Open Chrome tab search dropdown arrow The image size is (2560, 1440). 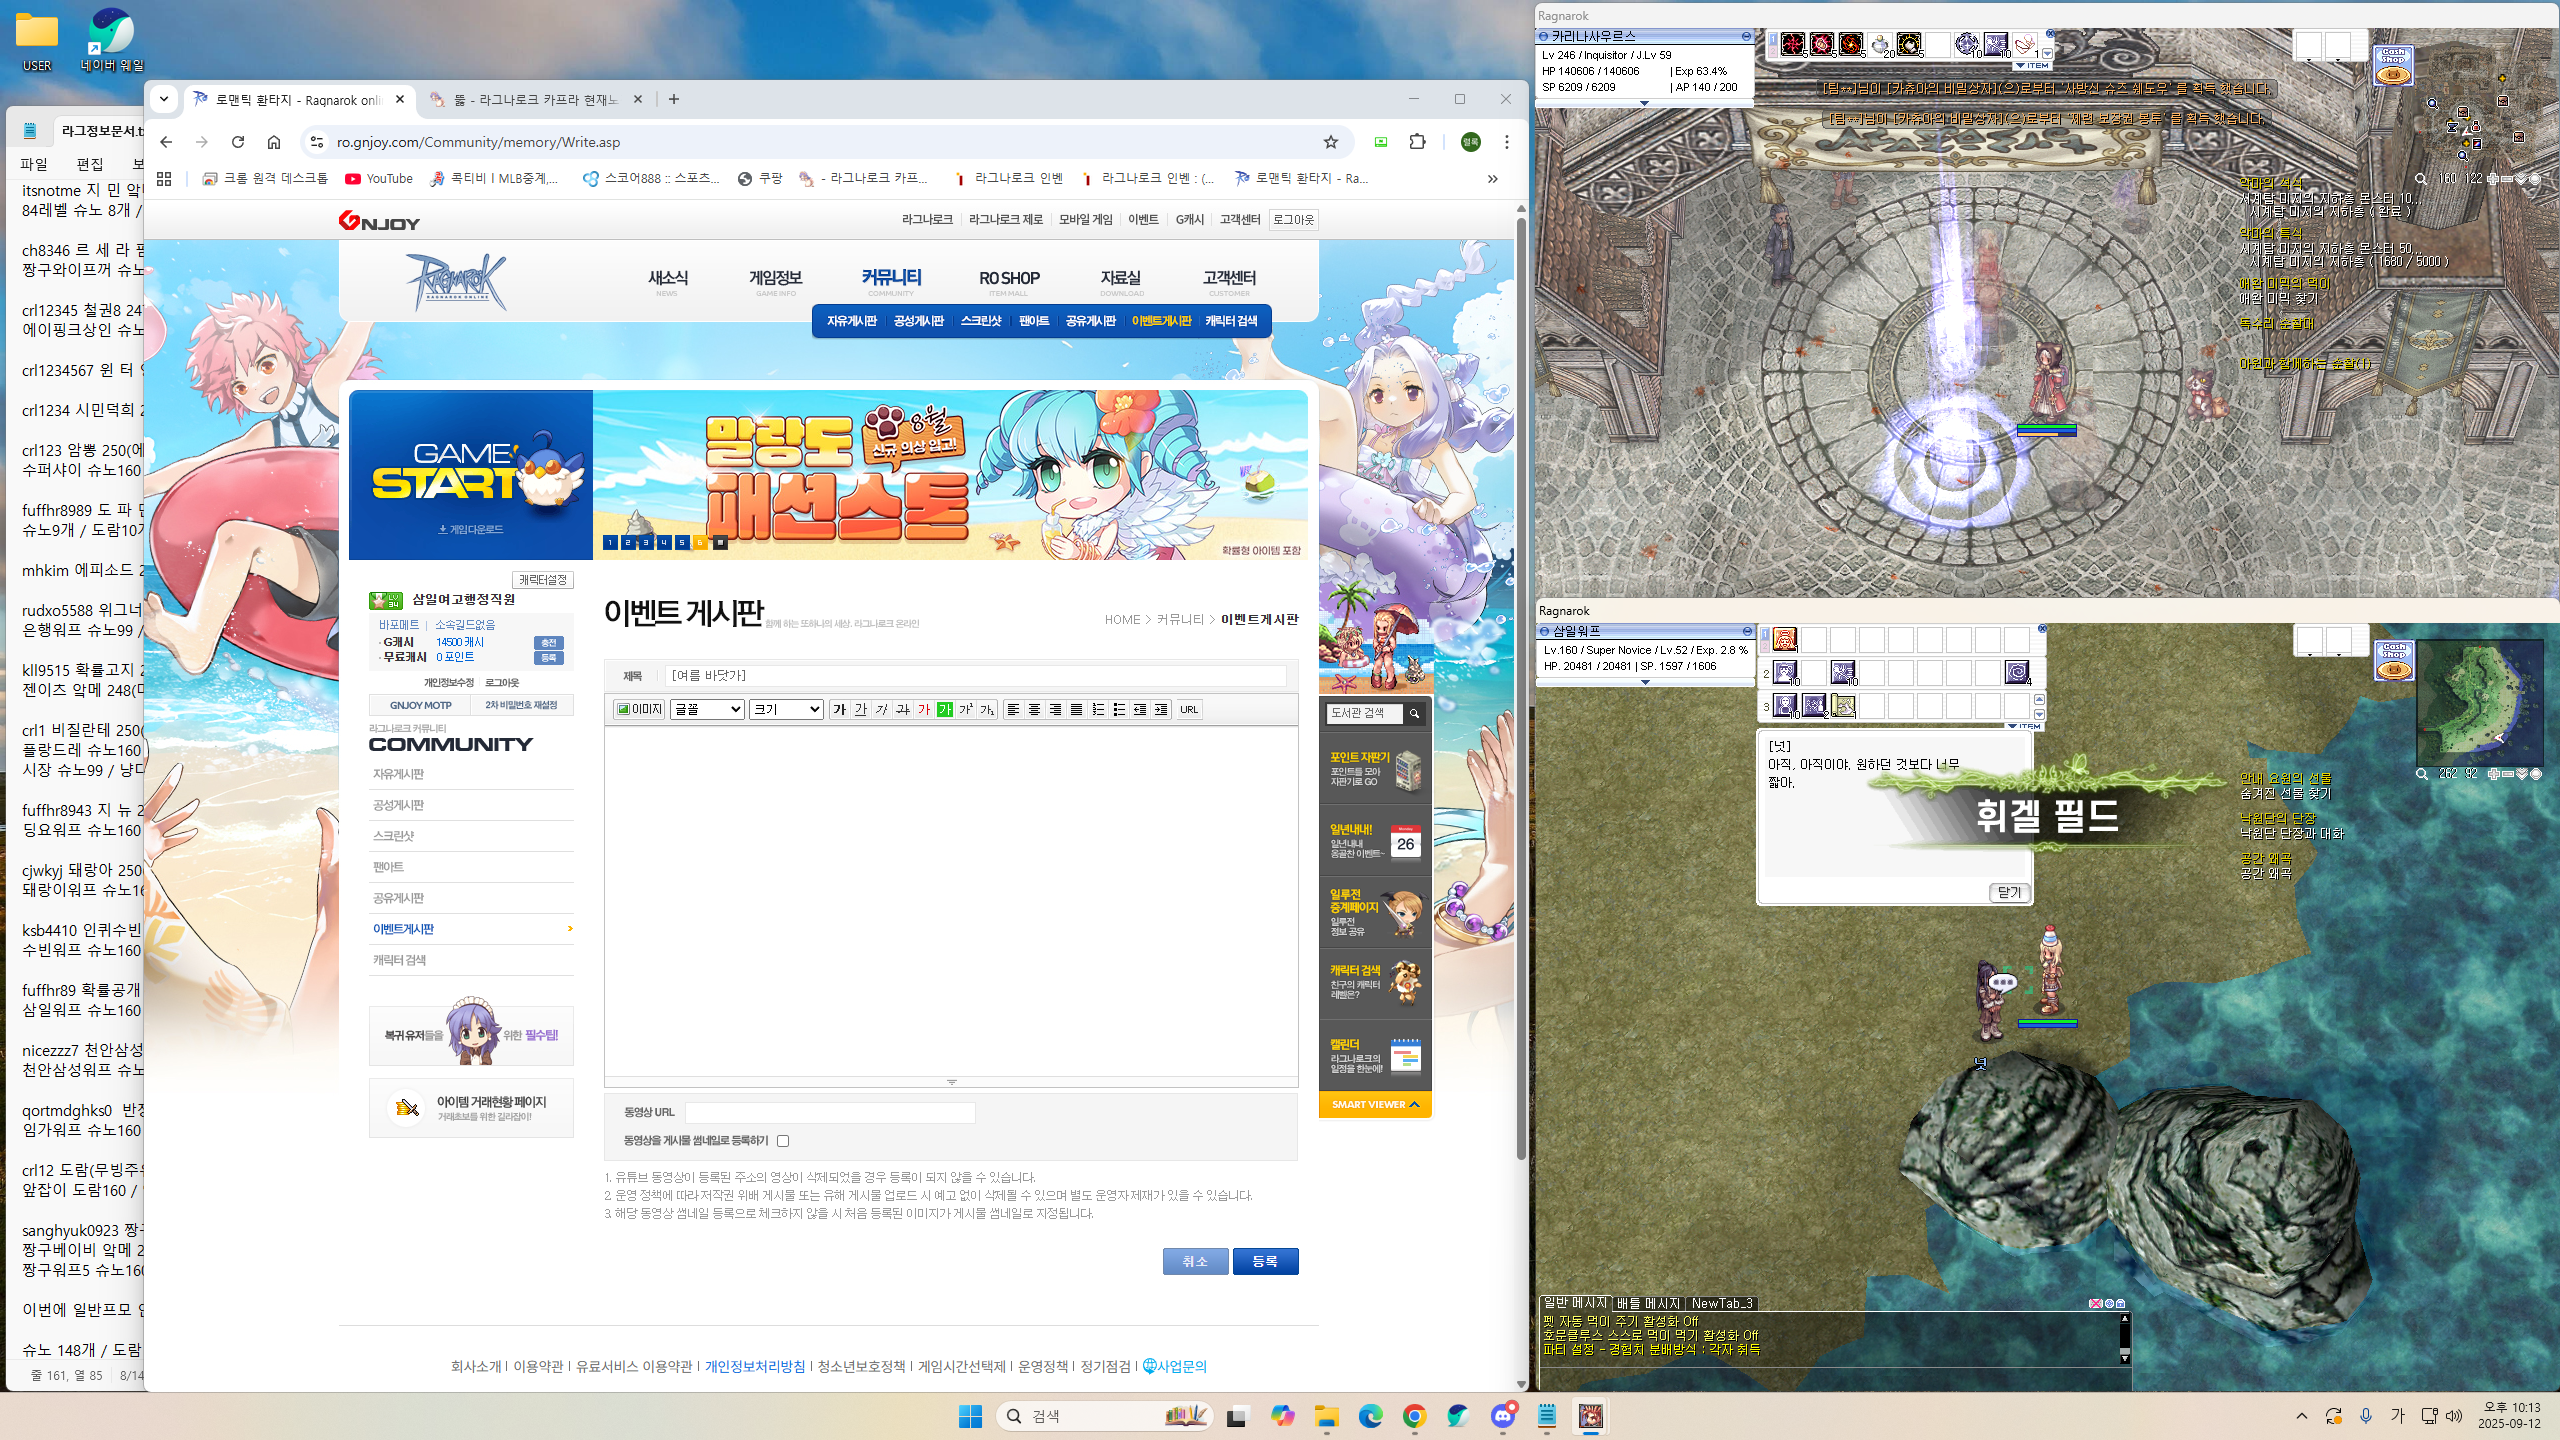pyautogui.click(x=164, y=99)
